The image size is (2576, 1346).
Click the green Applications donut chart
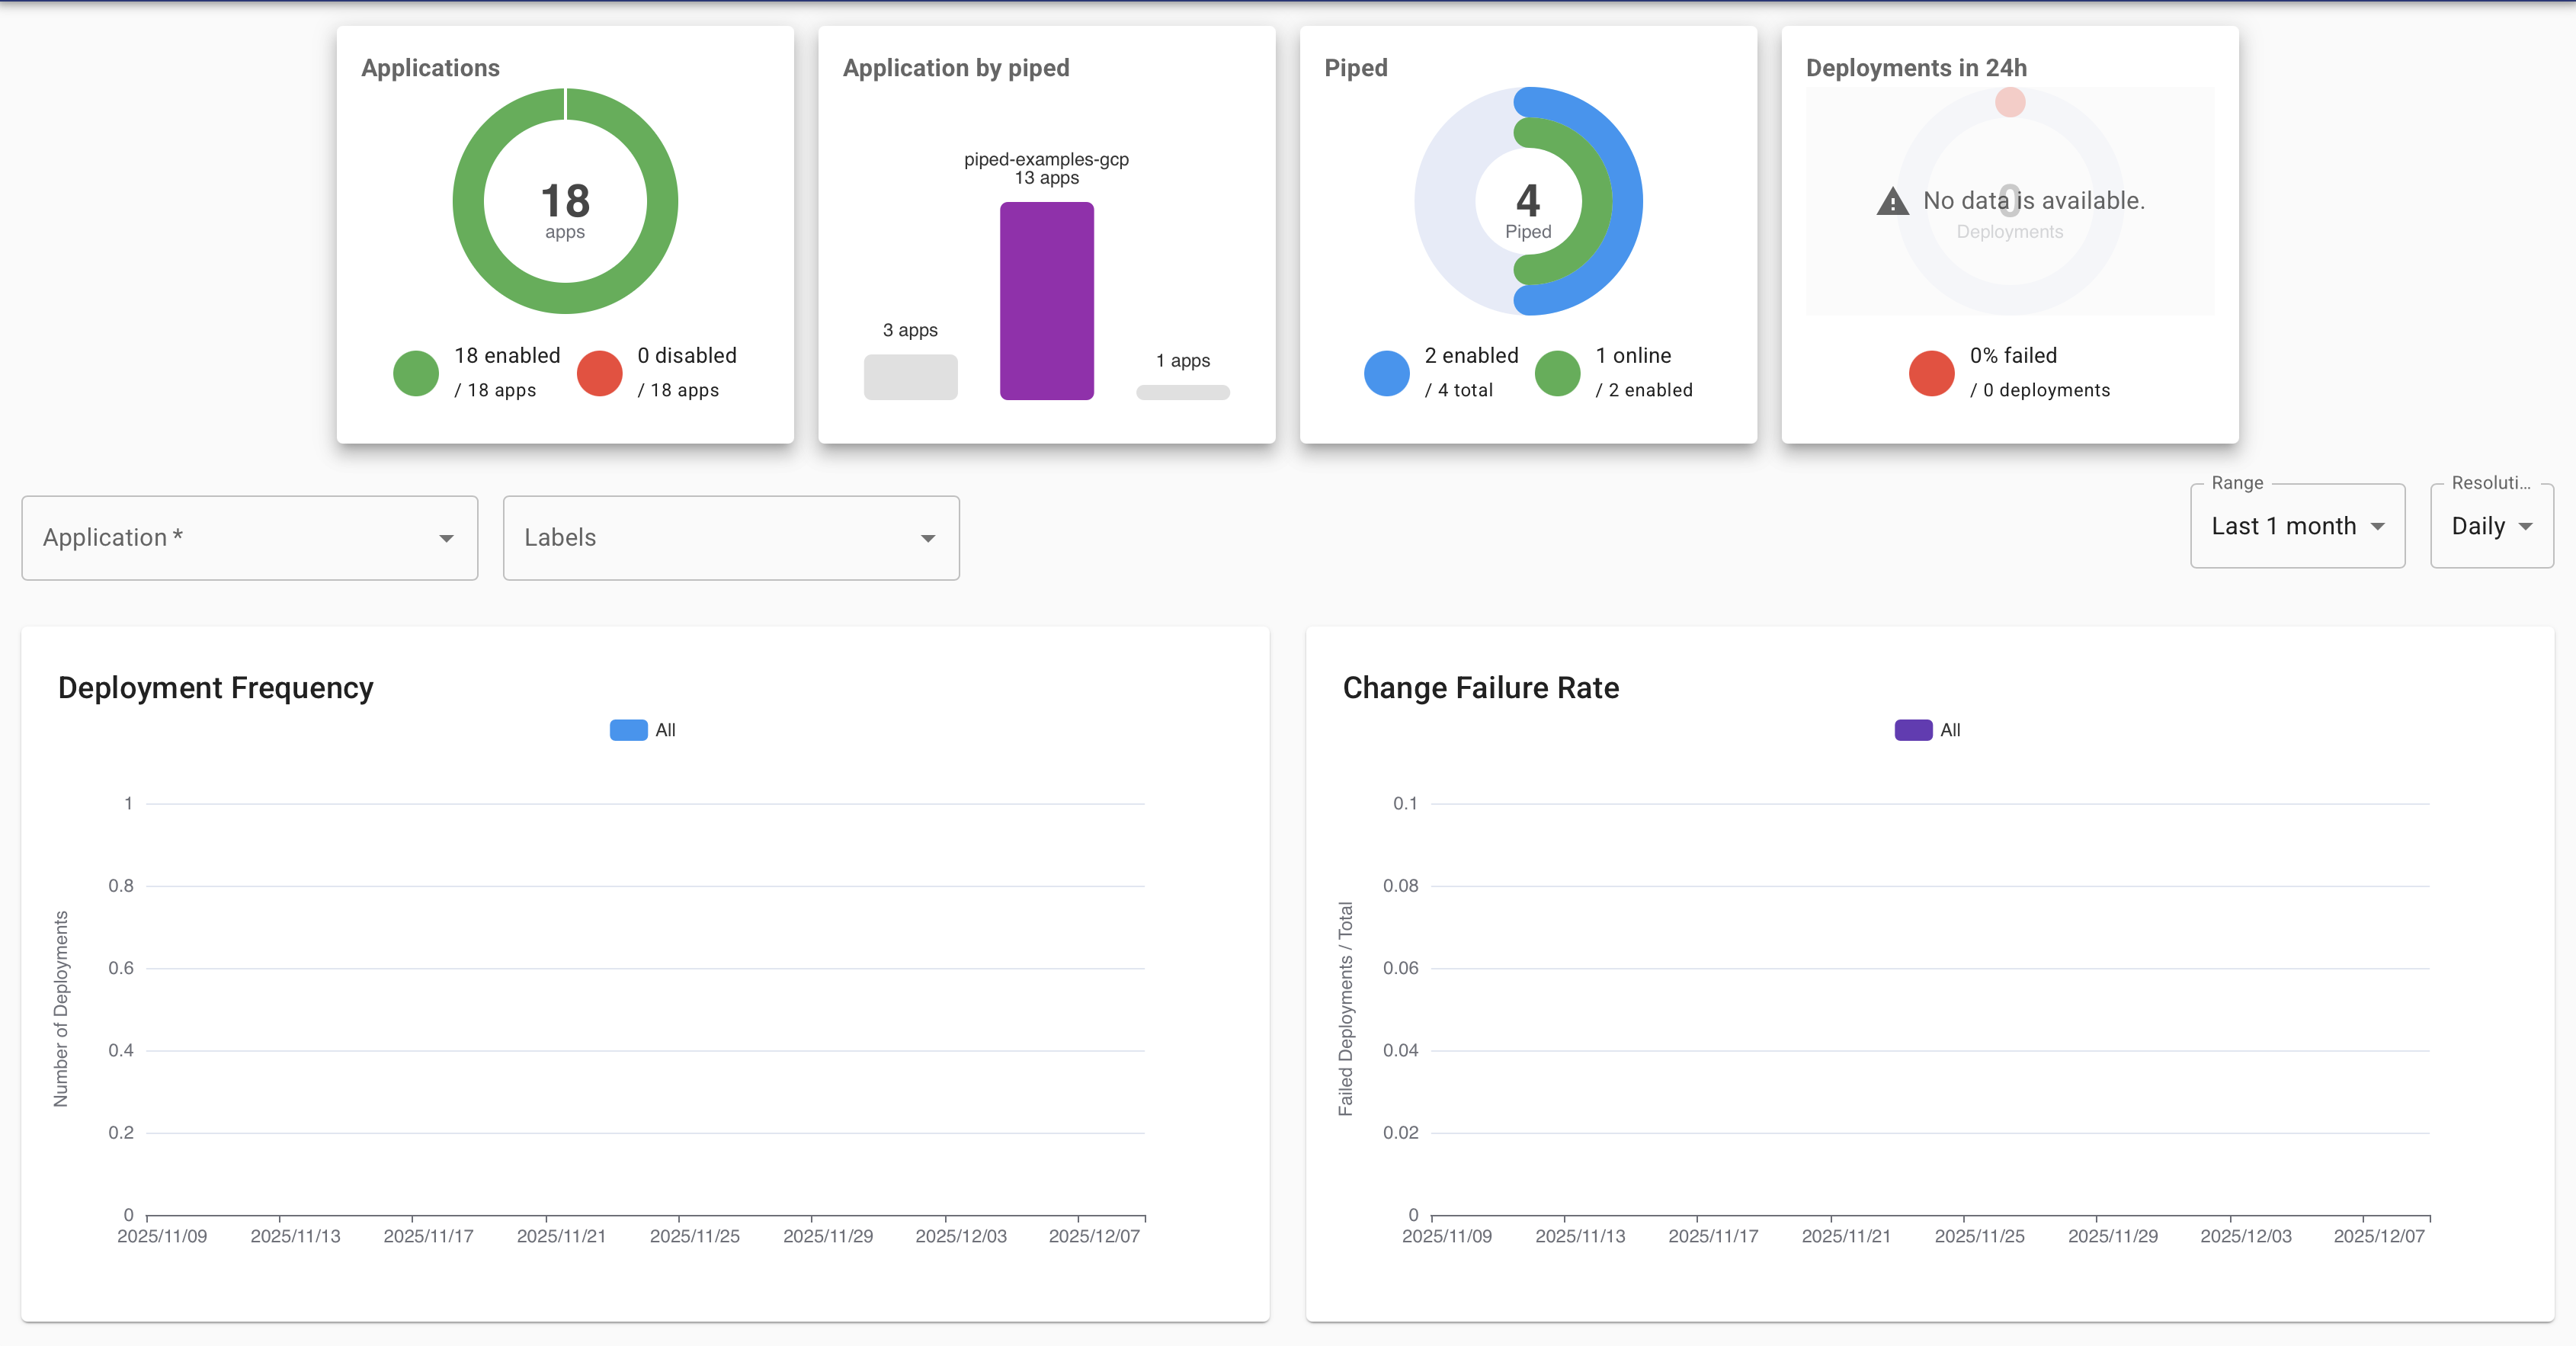coord(565,200)
